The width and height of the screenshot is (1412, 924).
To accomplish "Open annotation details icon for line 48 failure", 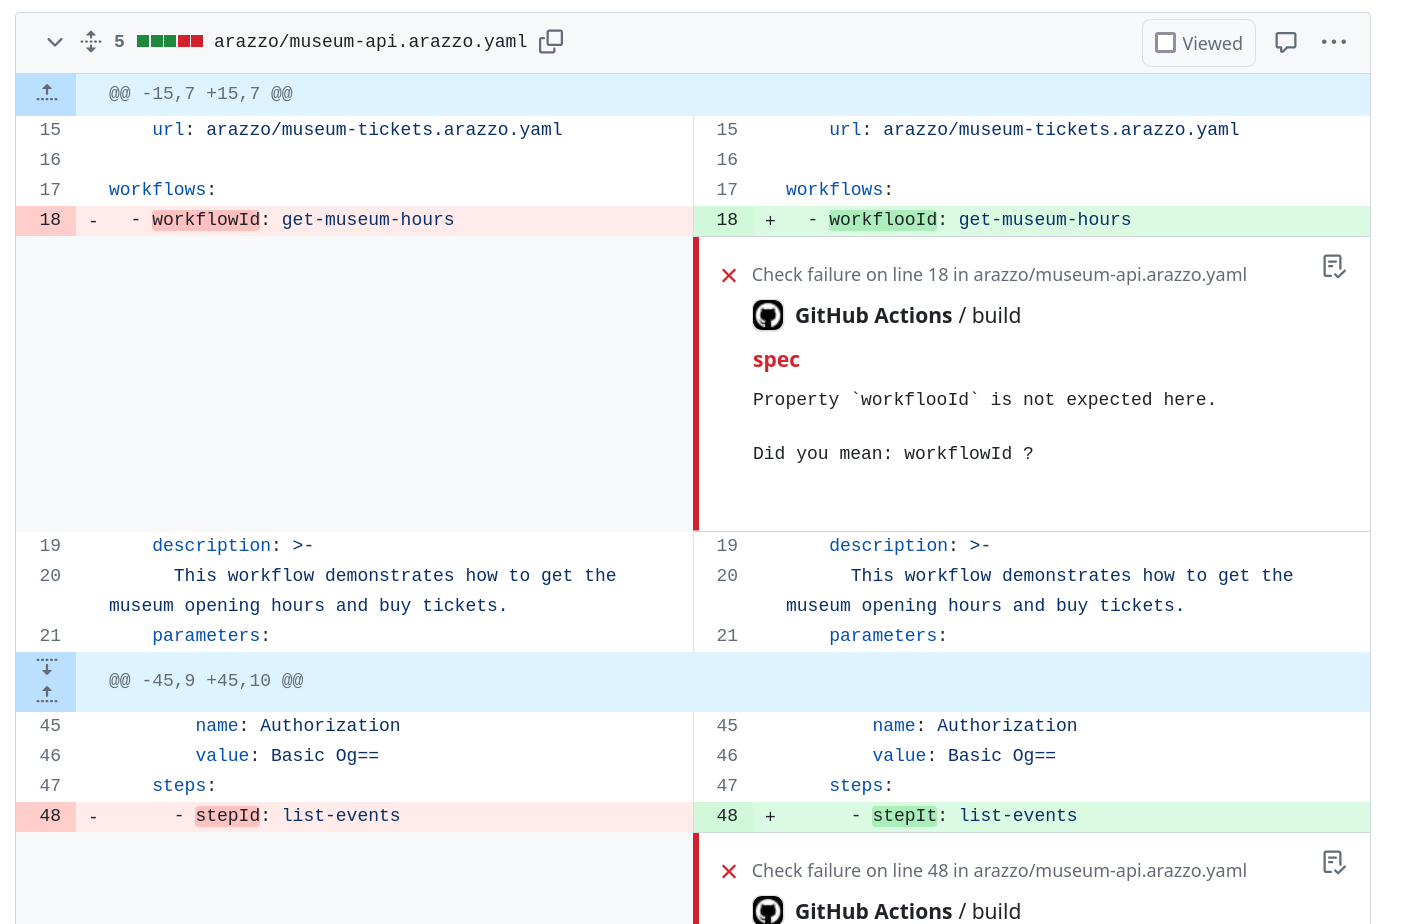I will pyautogui.click(x=1334, y=862).
